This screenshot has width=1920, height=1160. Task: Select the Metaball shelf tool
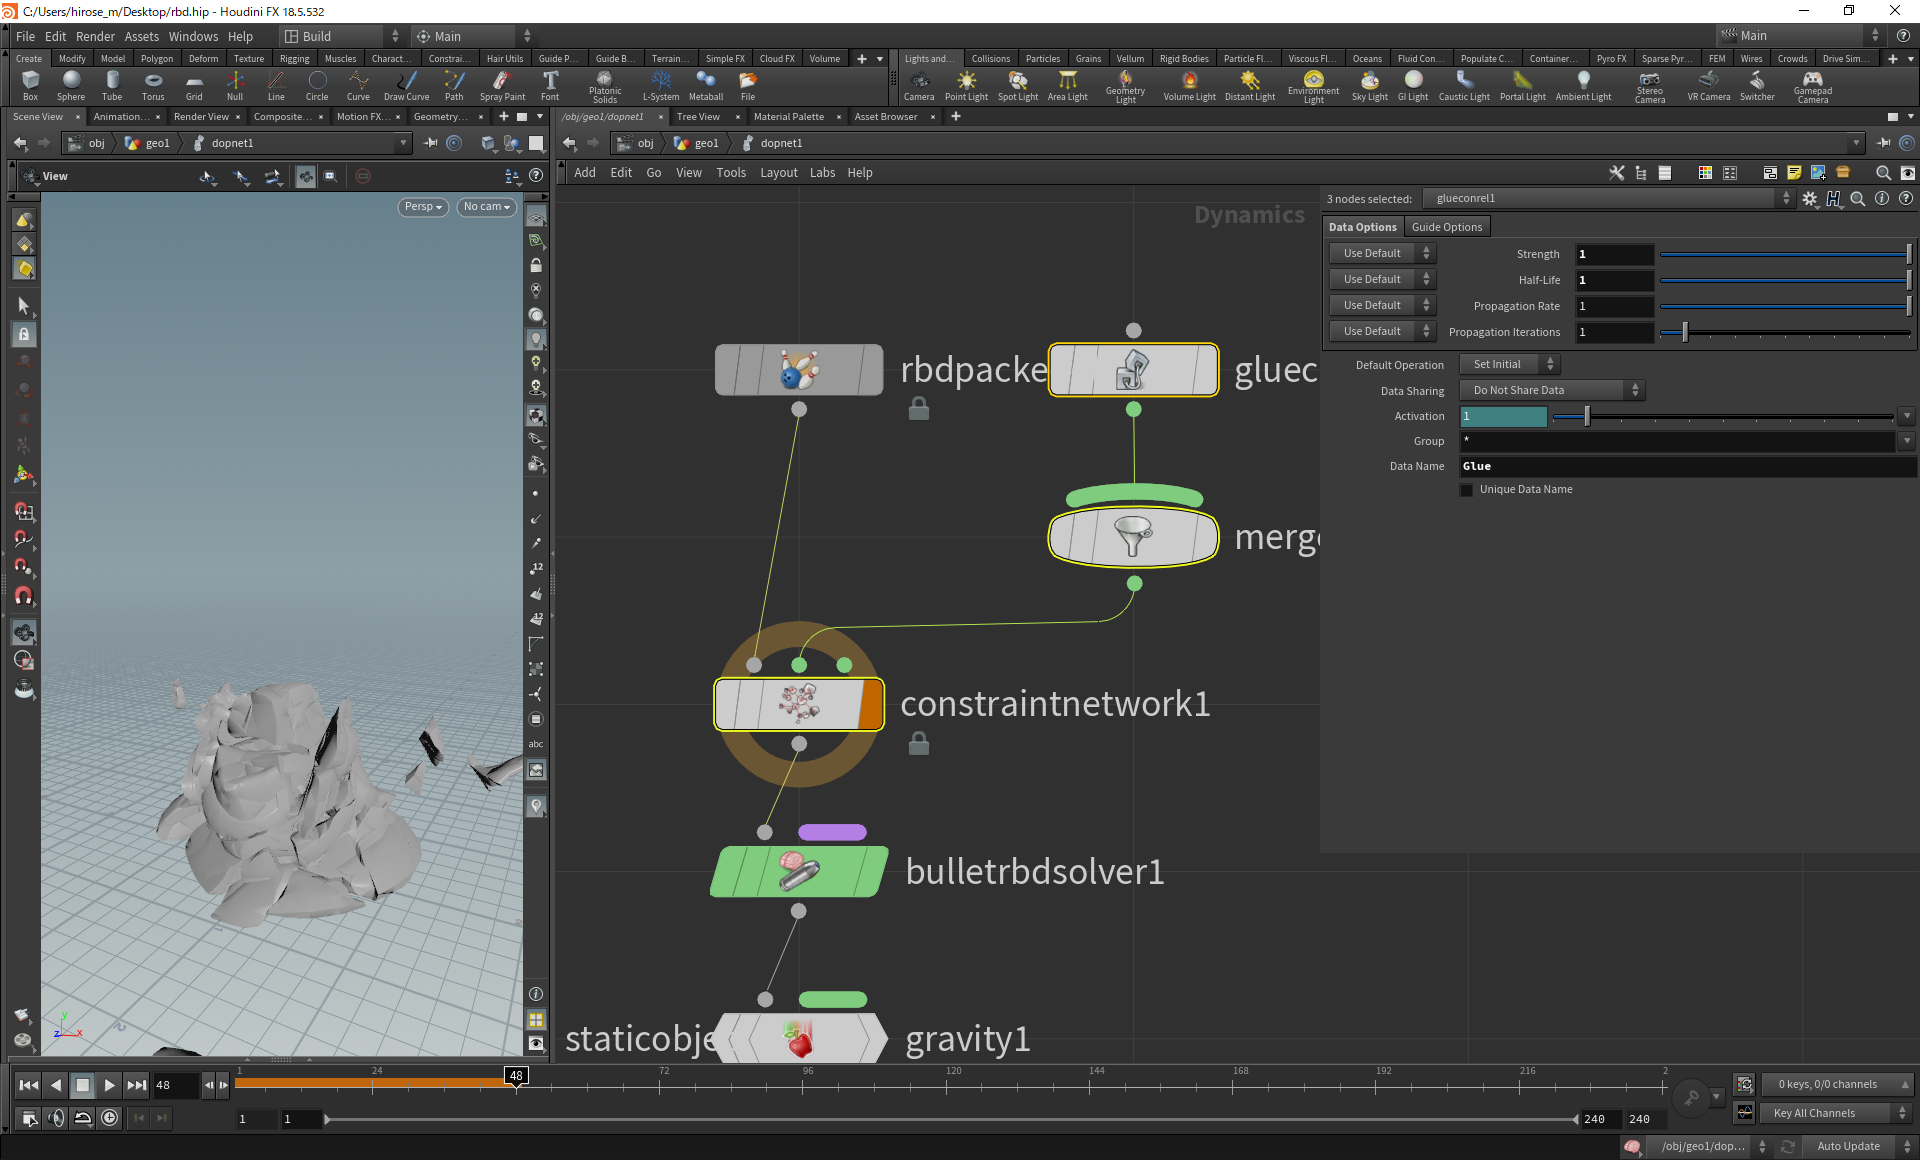click(x=706, y=86)
